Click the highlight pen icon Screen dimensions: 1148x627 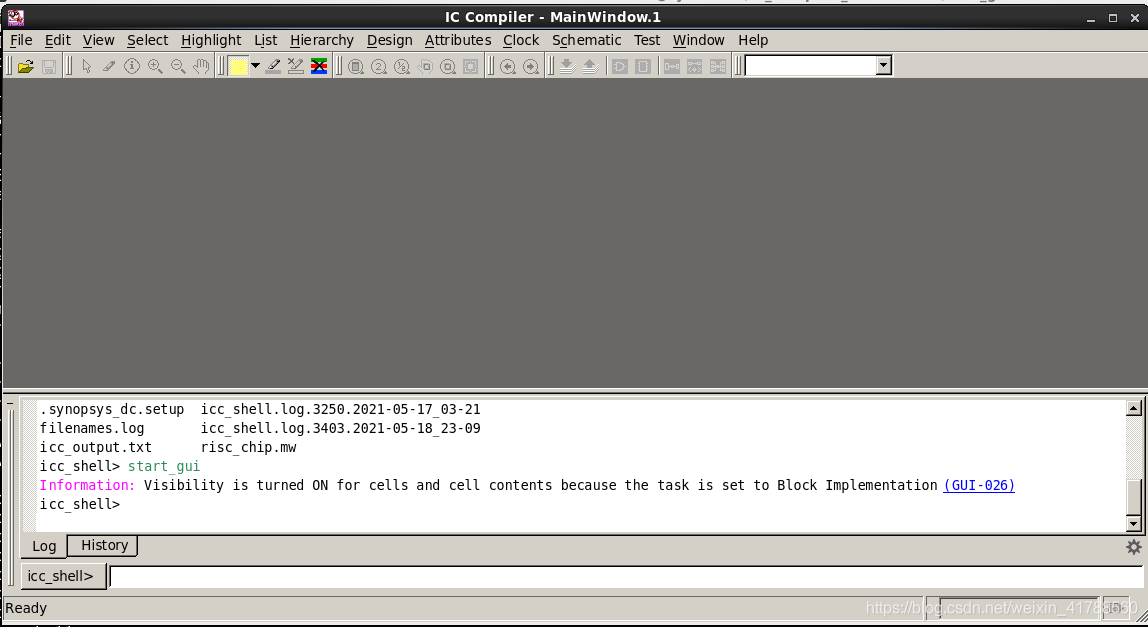[273, 67]
